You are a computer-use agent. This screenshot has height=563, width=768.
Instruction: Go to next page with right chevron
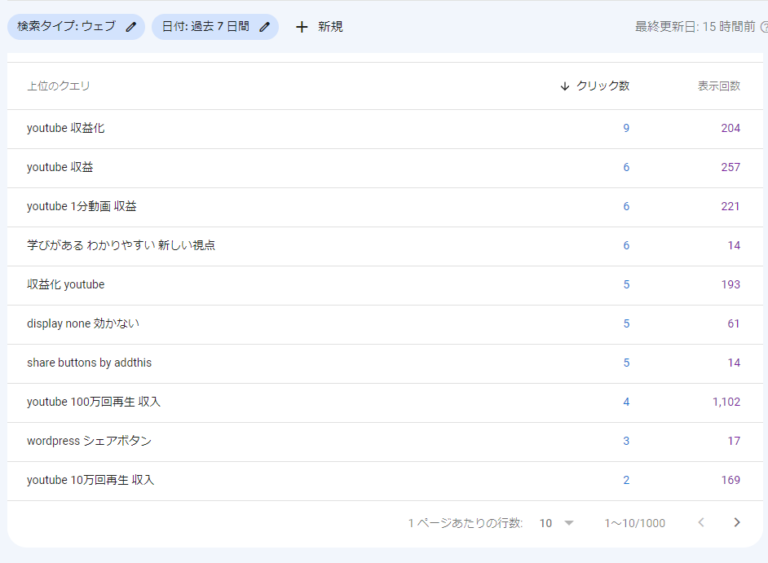737,522
